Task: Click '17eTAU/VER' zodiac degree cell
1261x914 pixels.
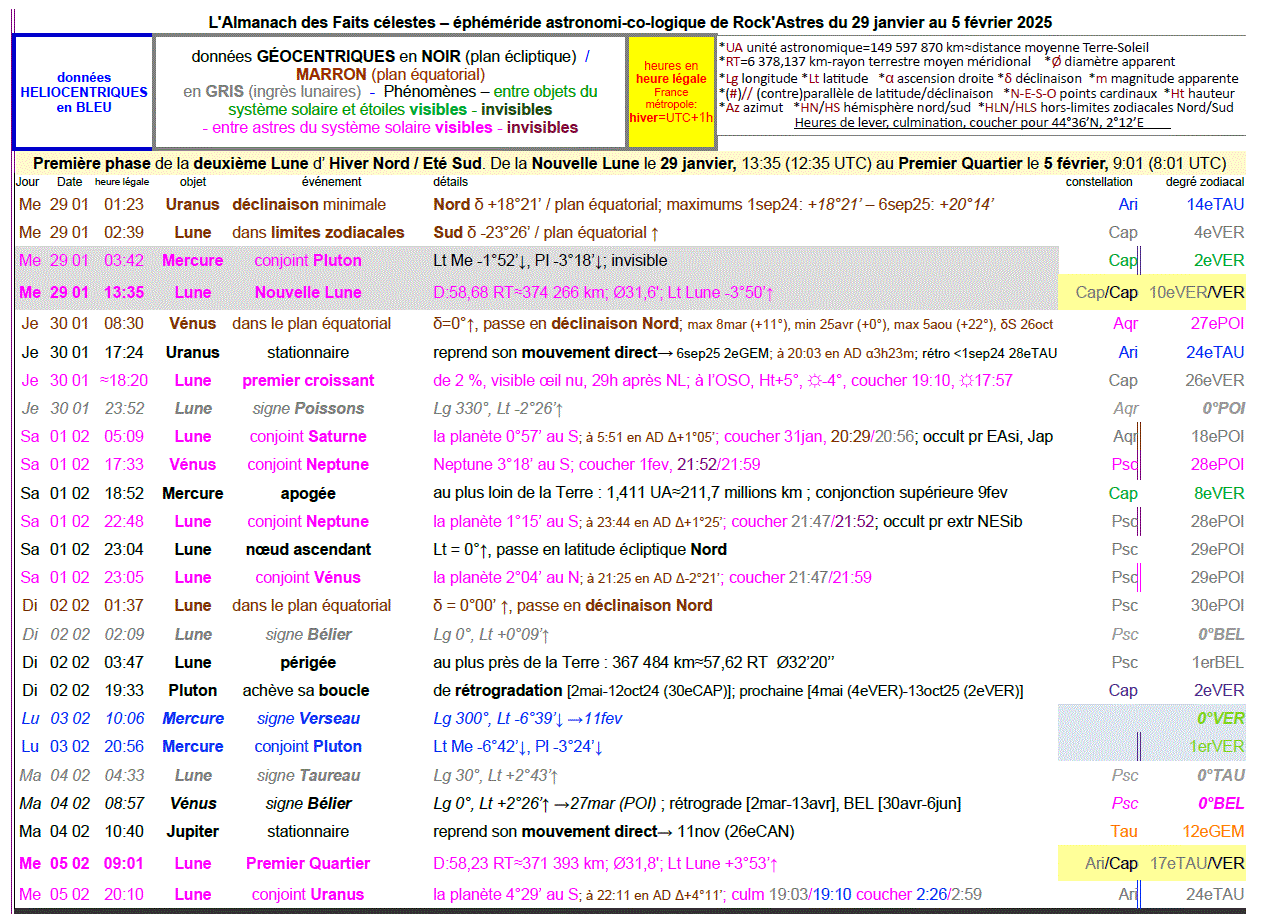Action: tap(1197, 863)
